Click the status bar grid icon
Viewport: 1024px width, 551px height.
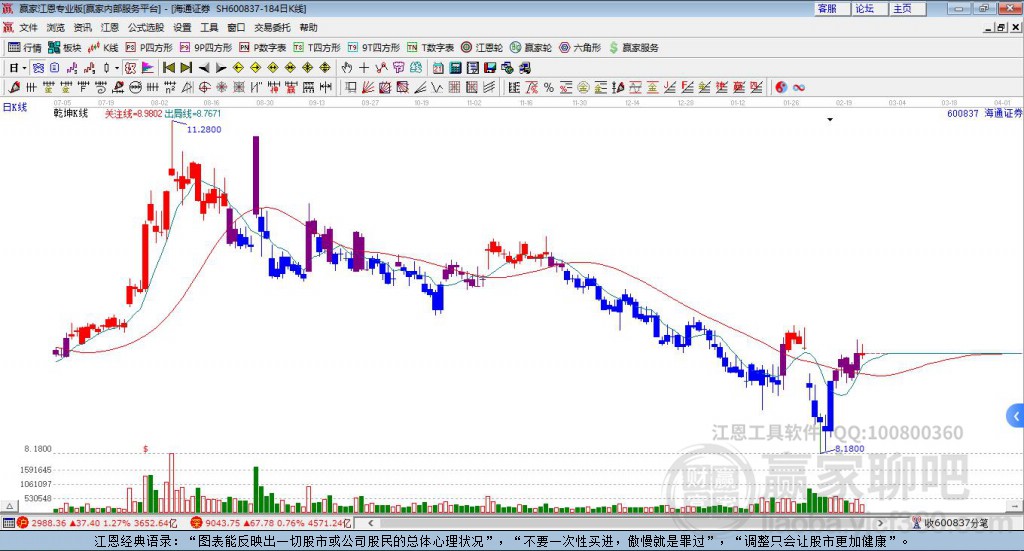(8, 523)
